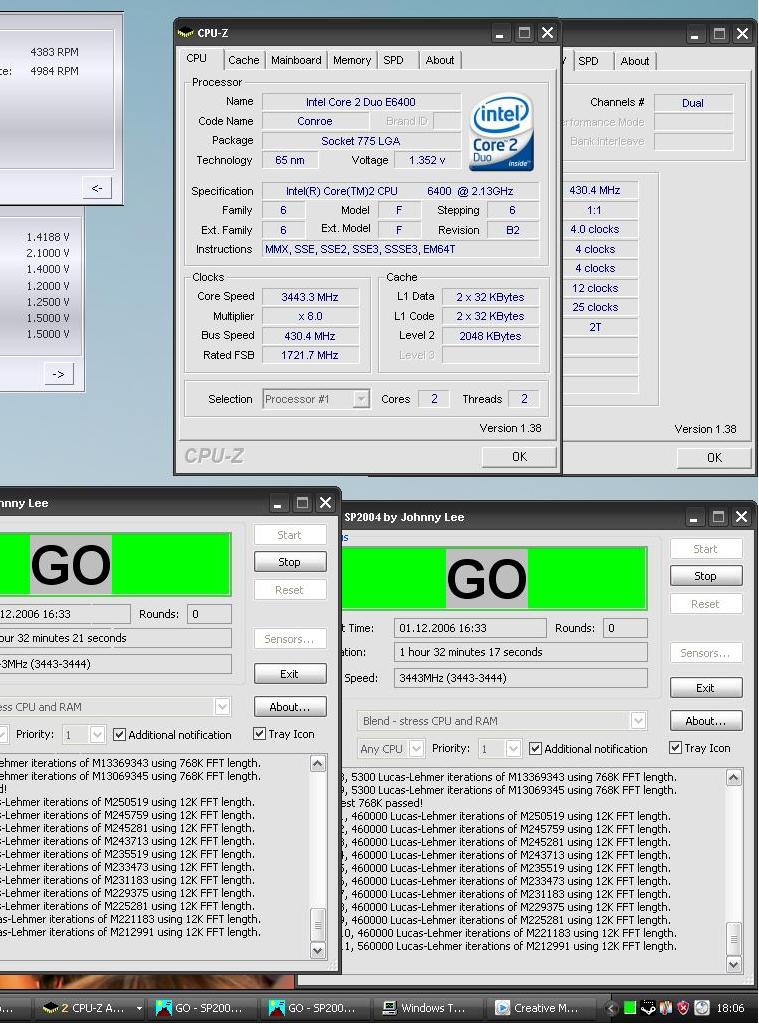Switch to the Mainboard tab in CPU-Z
The width and height of the screenshot is (759, 1027).
pos(296,60)
